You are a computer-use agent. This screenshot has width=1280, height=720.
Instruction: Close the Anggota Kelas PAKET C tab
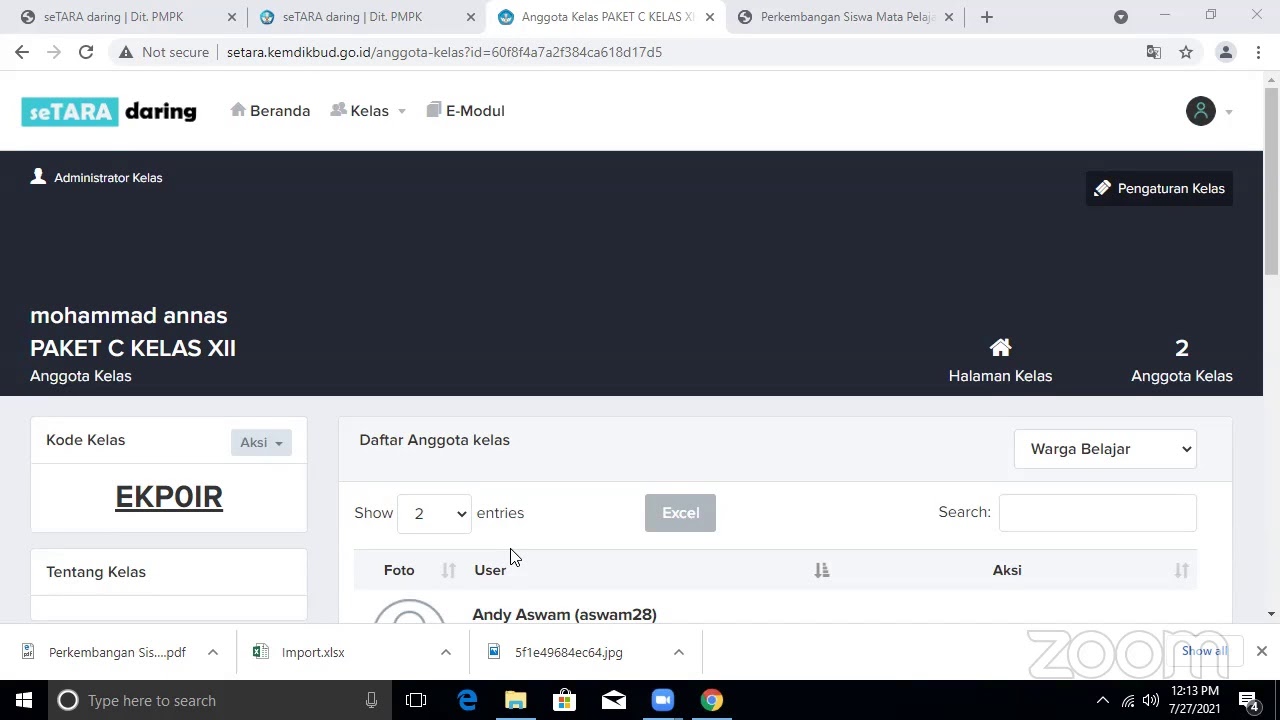pos(710,17)
